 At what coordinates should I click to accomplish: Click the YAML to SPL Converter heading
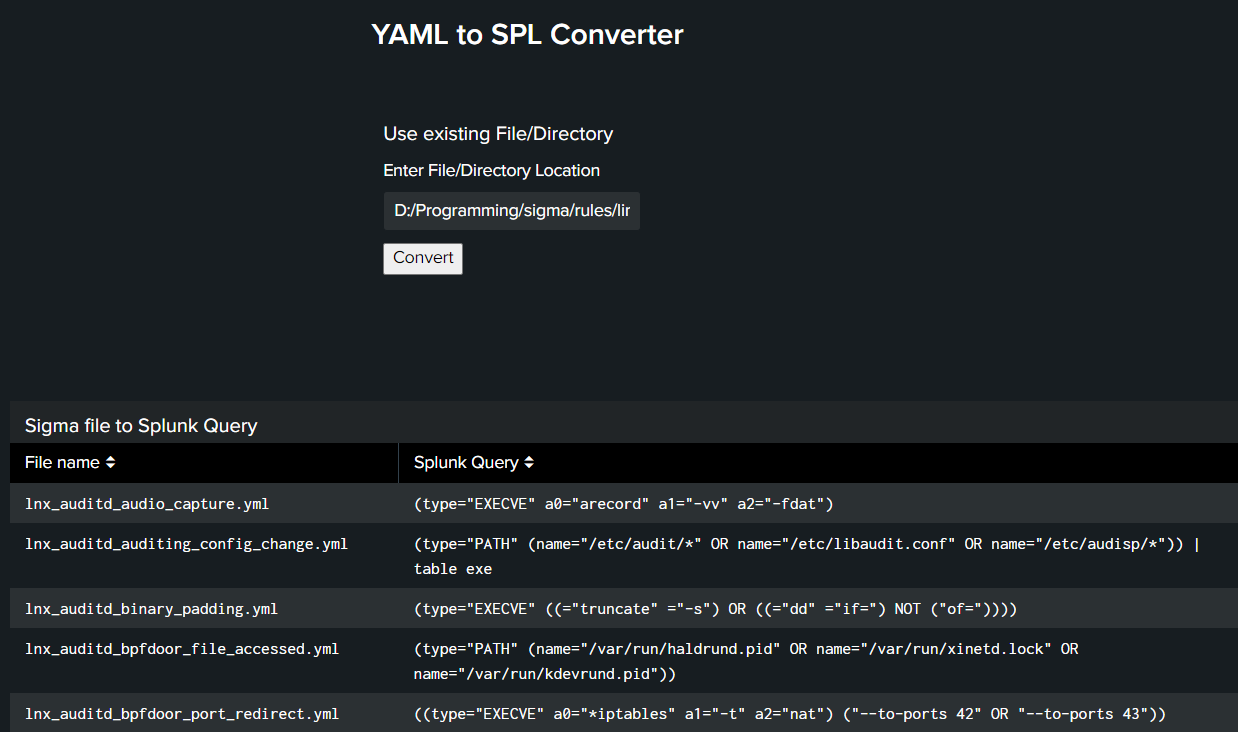click(x=527, y=34)
